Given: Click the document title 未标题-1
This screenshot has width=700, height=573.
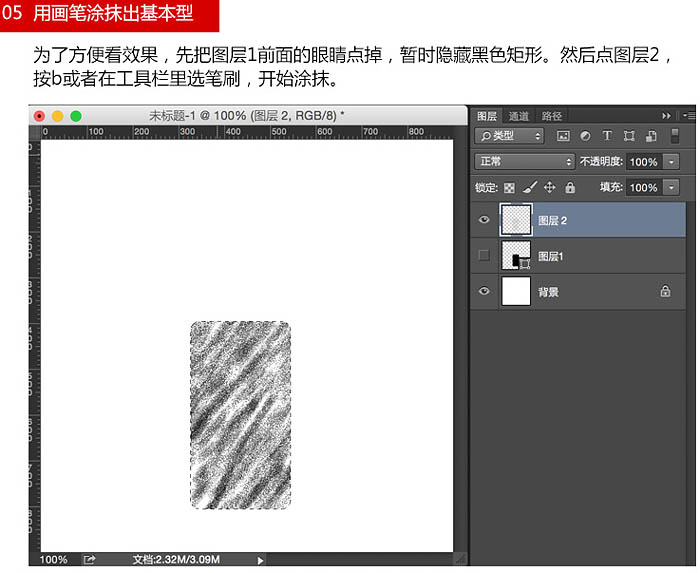Looking at the screenshot, I should (x=172, y=116).
